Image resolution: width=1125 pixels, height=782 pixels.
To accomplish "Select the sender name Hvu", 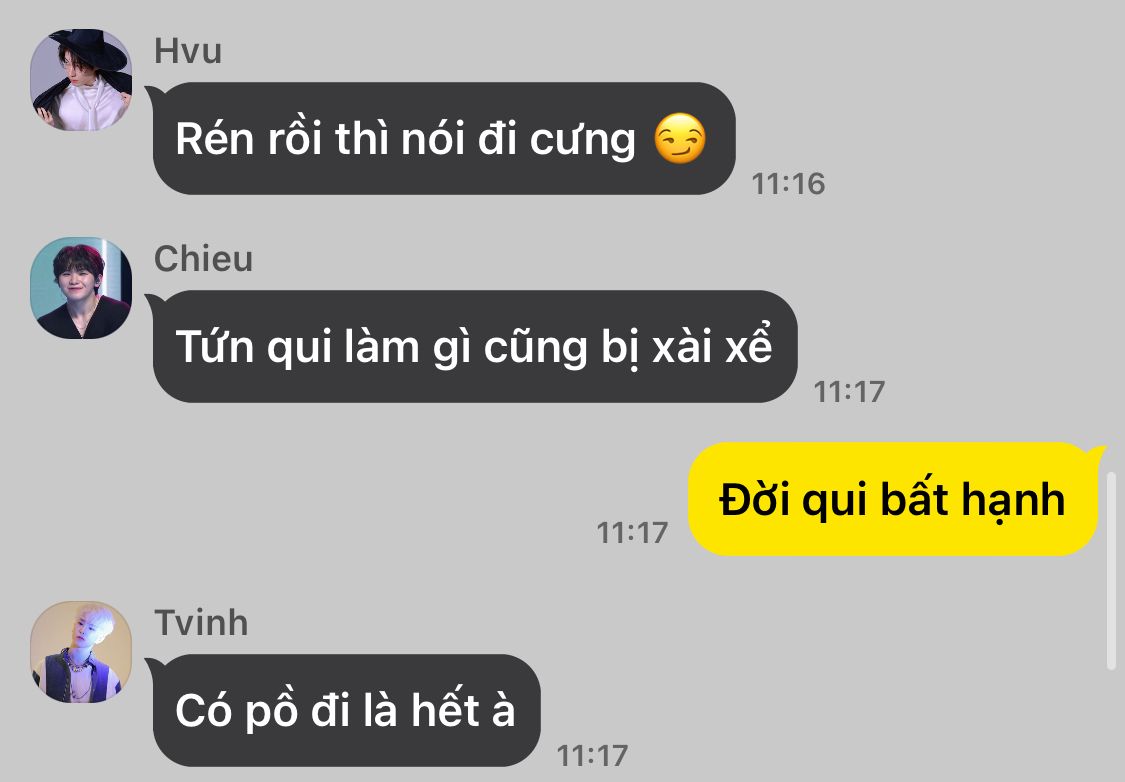I will point(188,52).
